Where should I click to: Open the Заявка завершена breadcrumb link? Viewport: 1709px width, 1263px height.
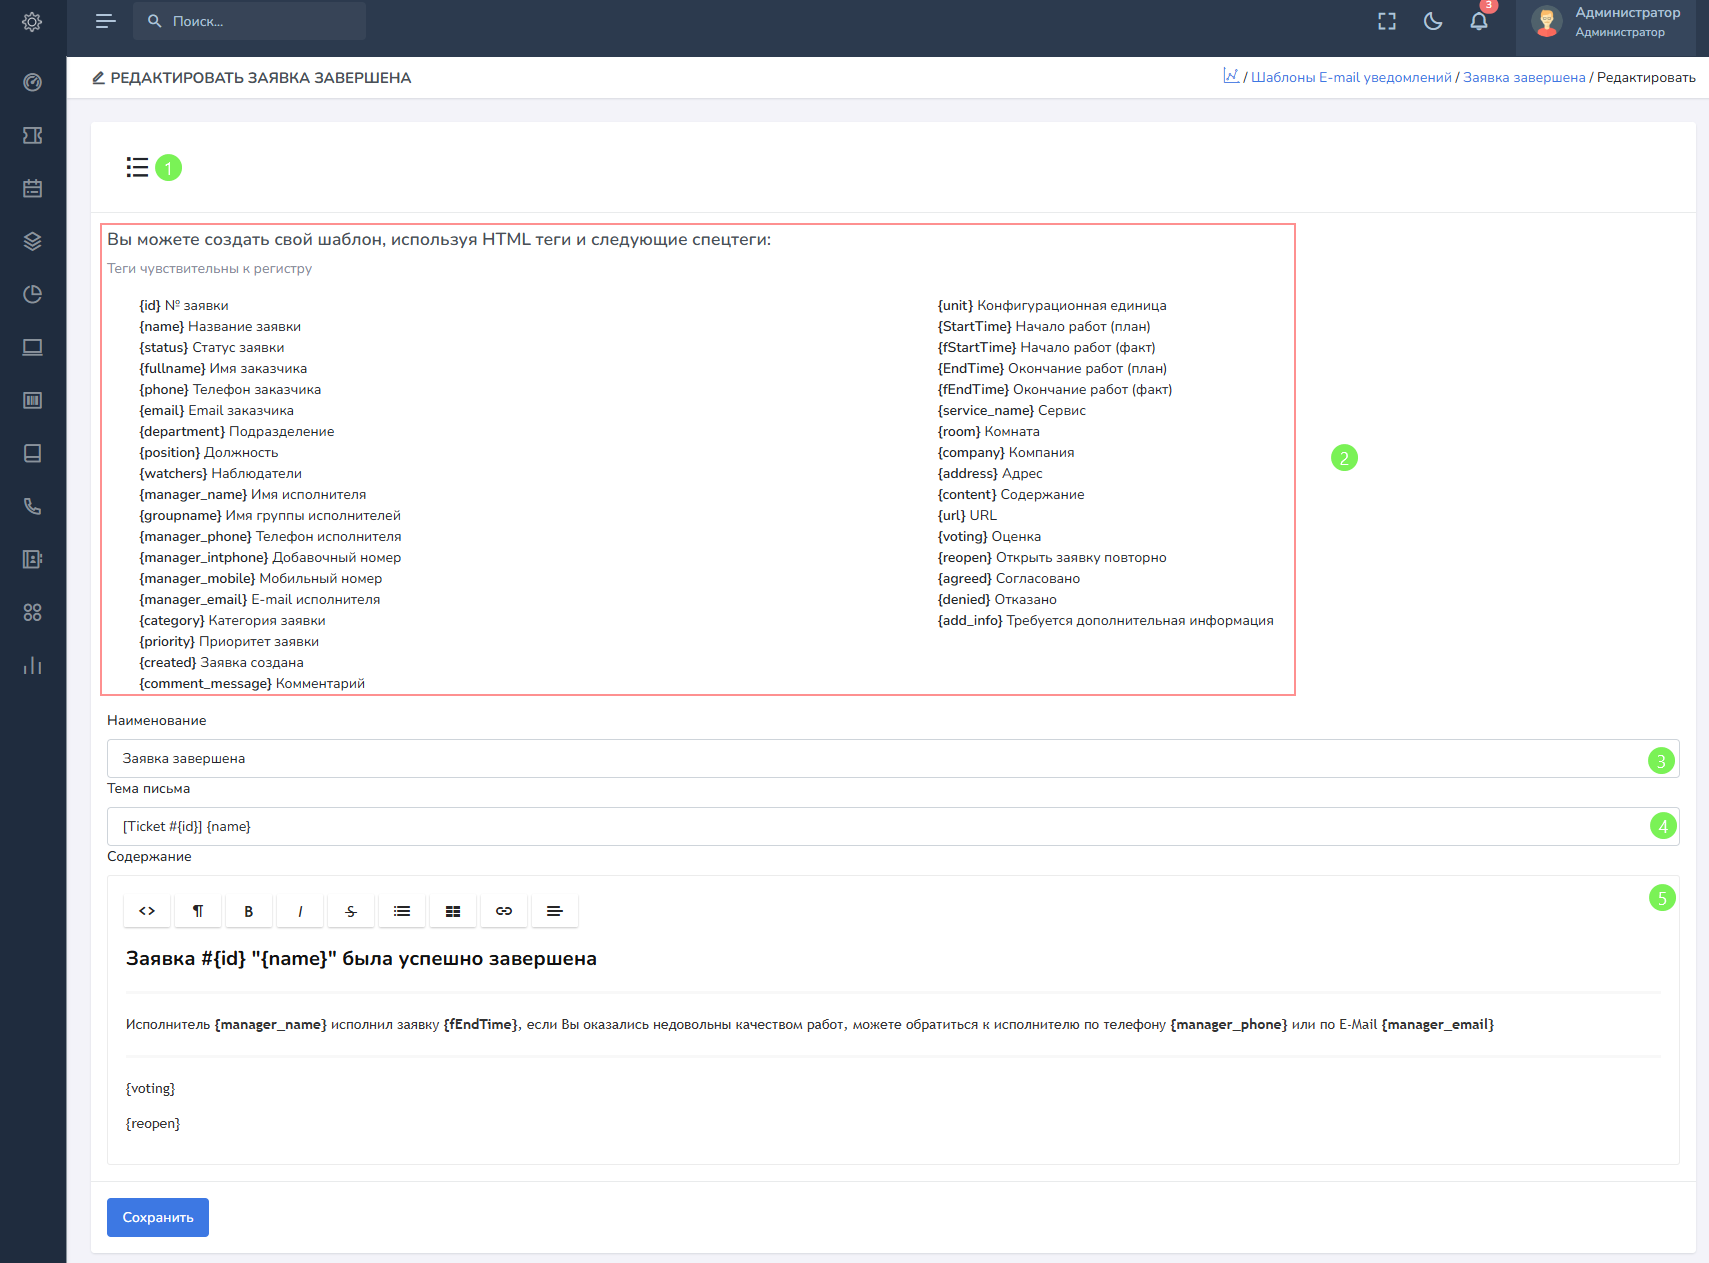[1524, 77]
